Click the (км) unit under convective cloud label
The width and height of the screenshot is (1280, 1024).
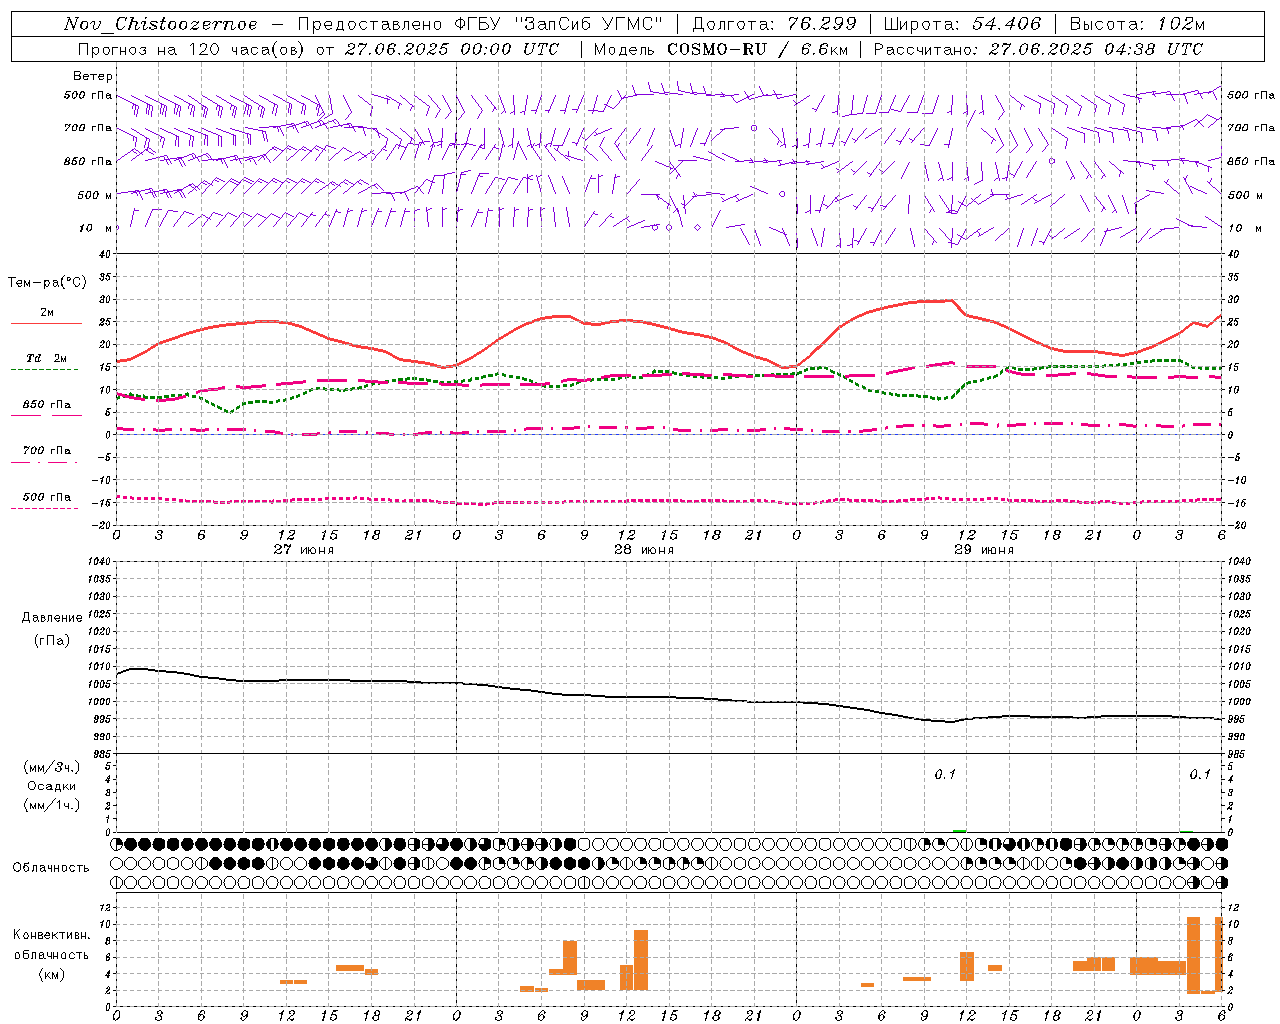click(51, 974)
